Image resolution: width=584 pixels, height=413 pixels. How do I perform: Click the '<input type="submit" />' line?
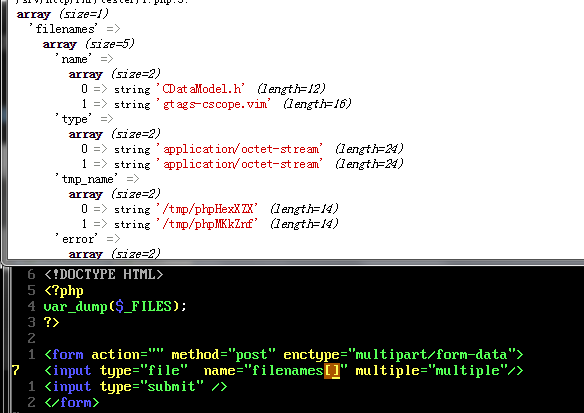pos(136,387)
